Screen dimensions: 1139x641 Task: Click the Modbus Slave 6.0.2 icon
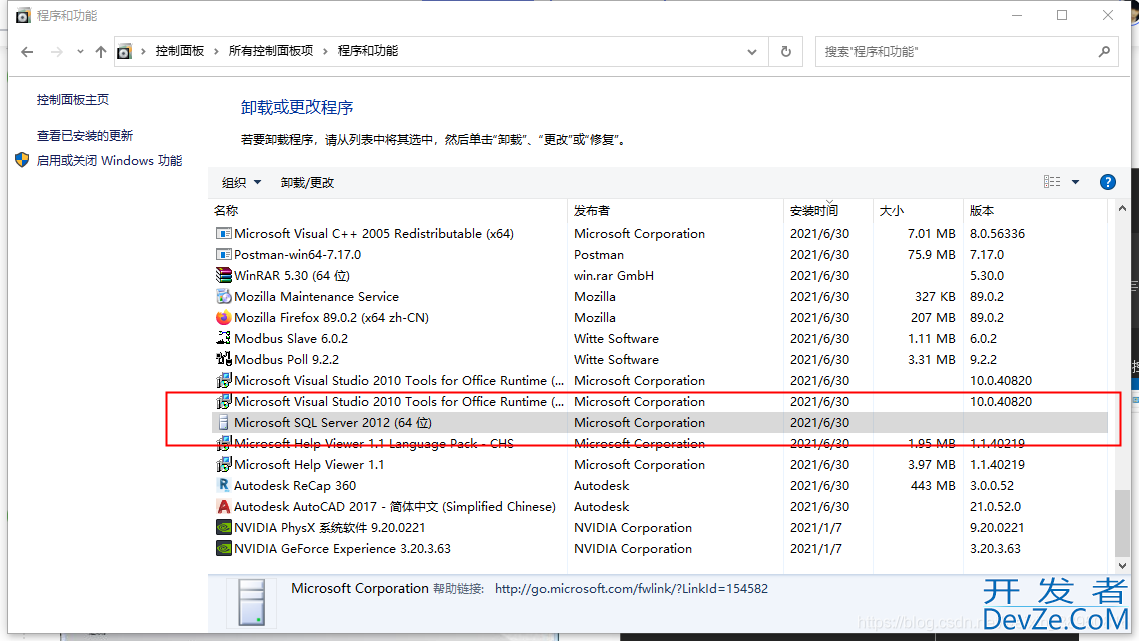[x=224, y=338]
